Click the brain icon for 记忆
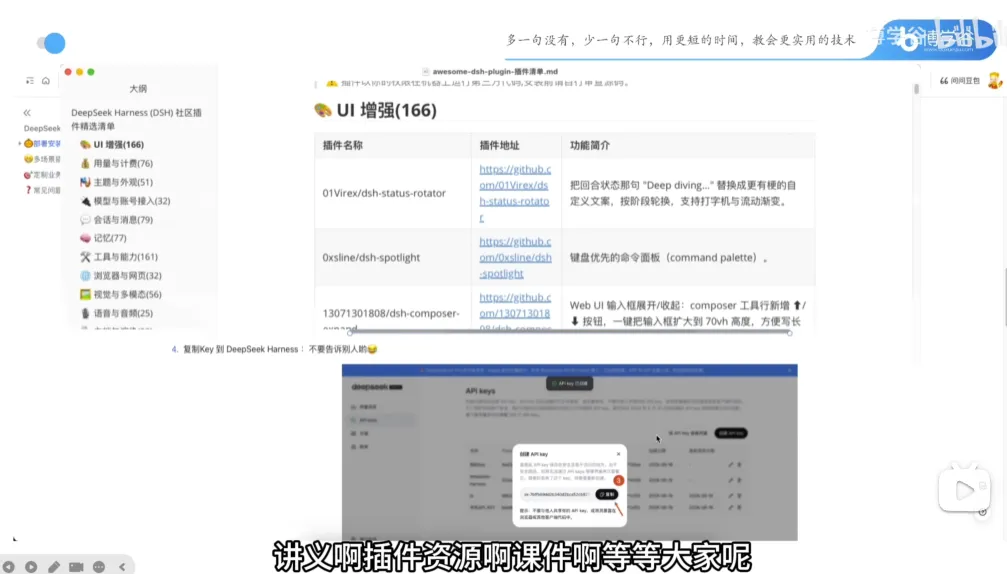The image size is (1007, 574). (85, 238)
